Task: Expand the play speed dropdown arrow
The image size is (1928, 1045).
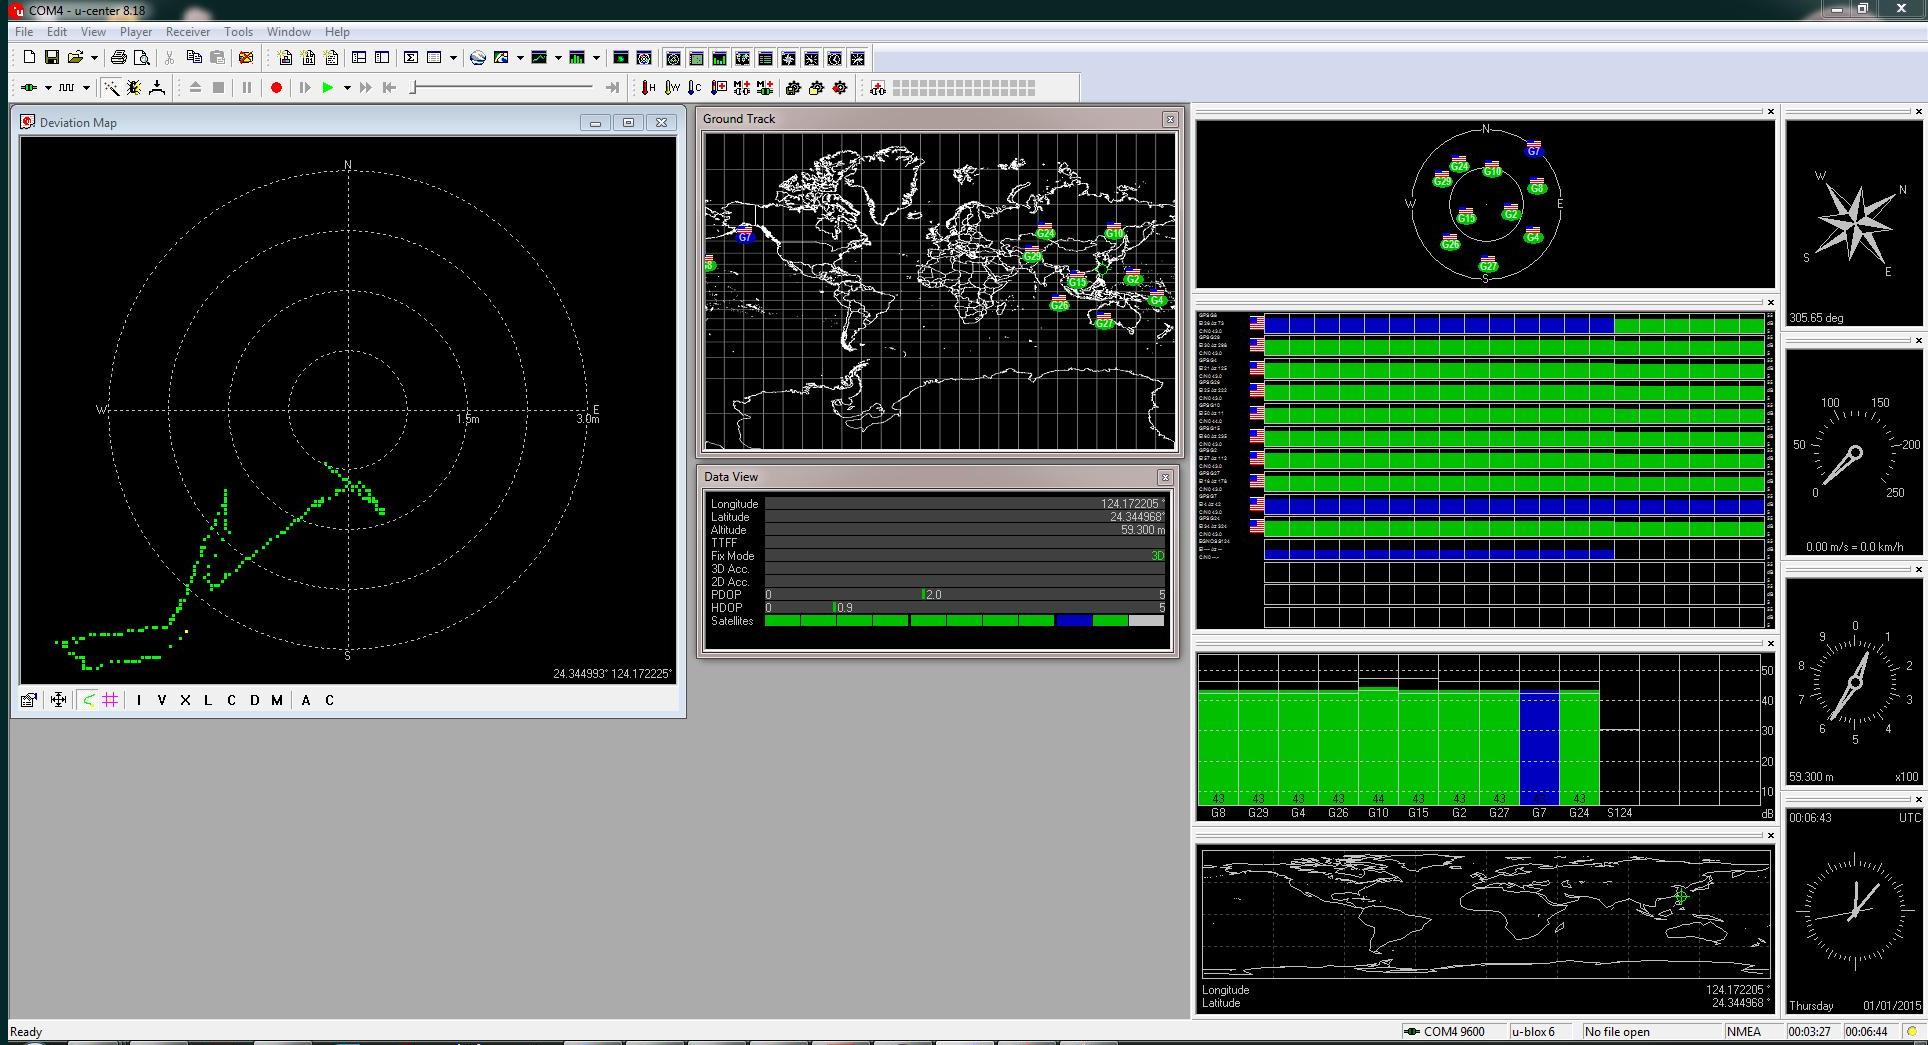Action: pos(347,88)
